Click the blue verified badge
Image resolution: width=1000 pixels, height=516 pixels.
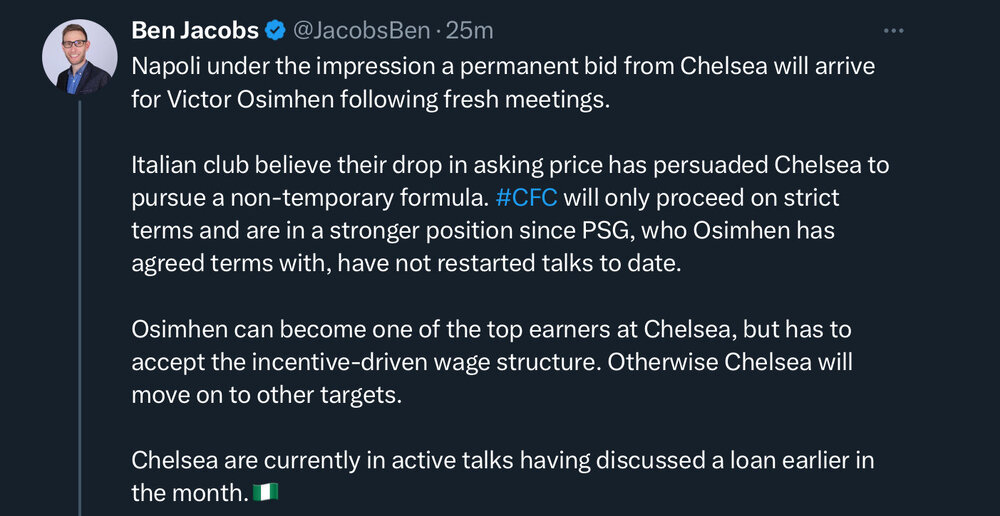tap(275, 30)
